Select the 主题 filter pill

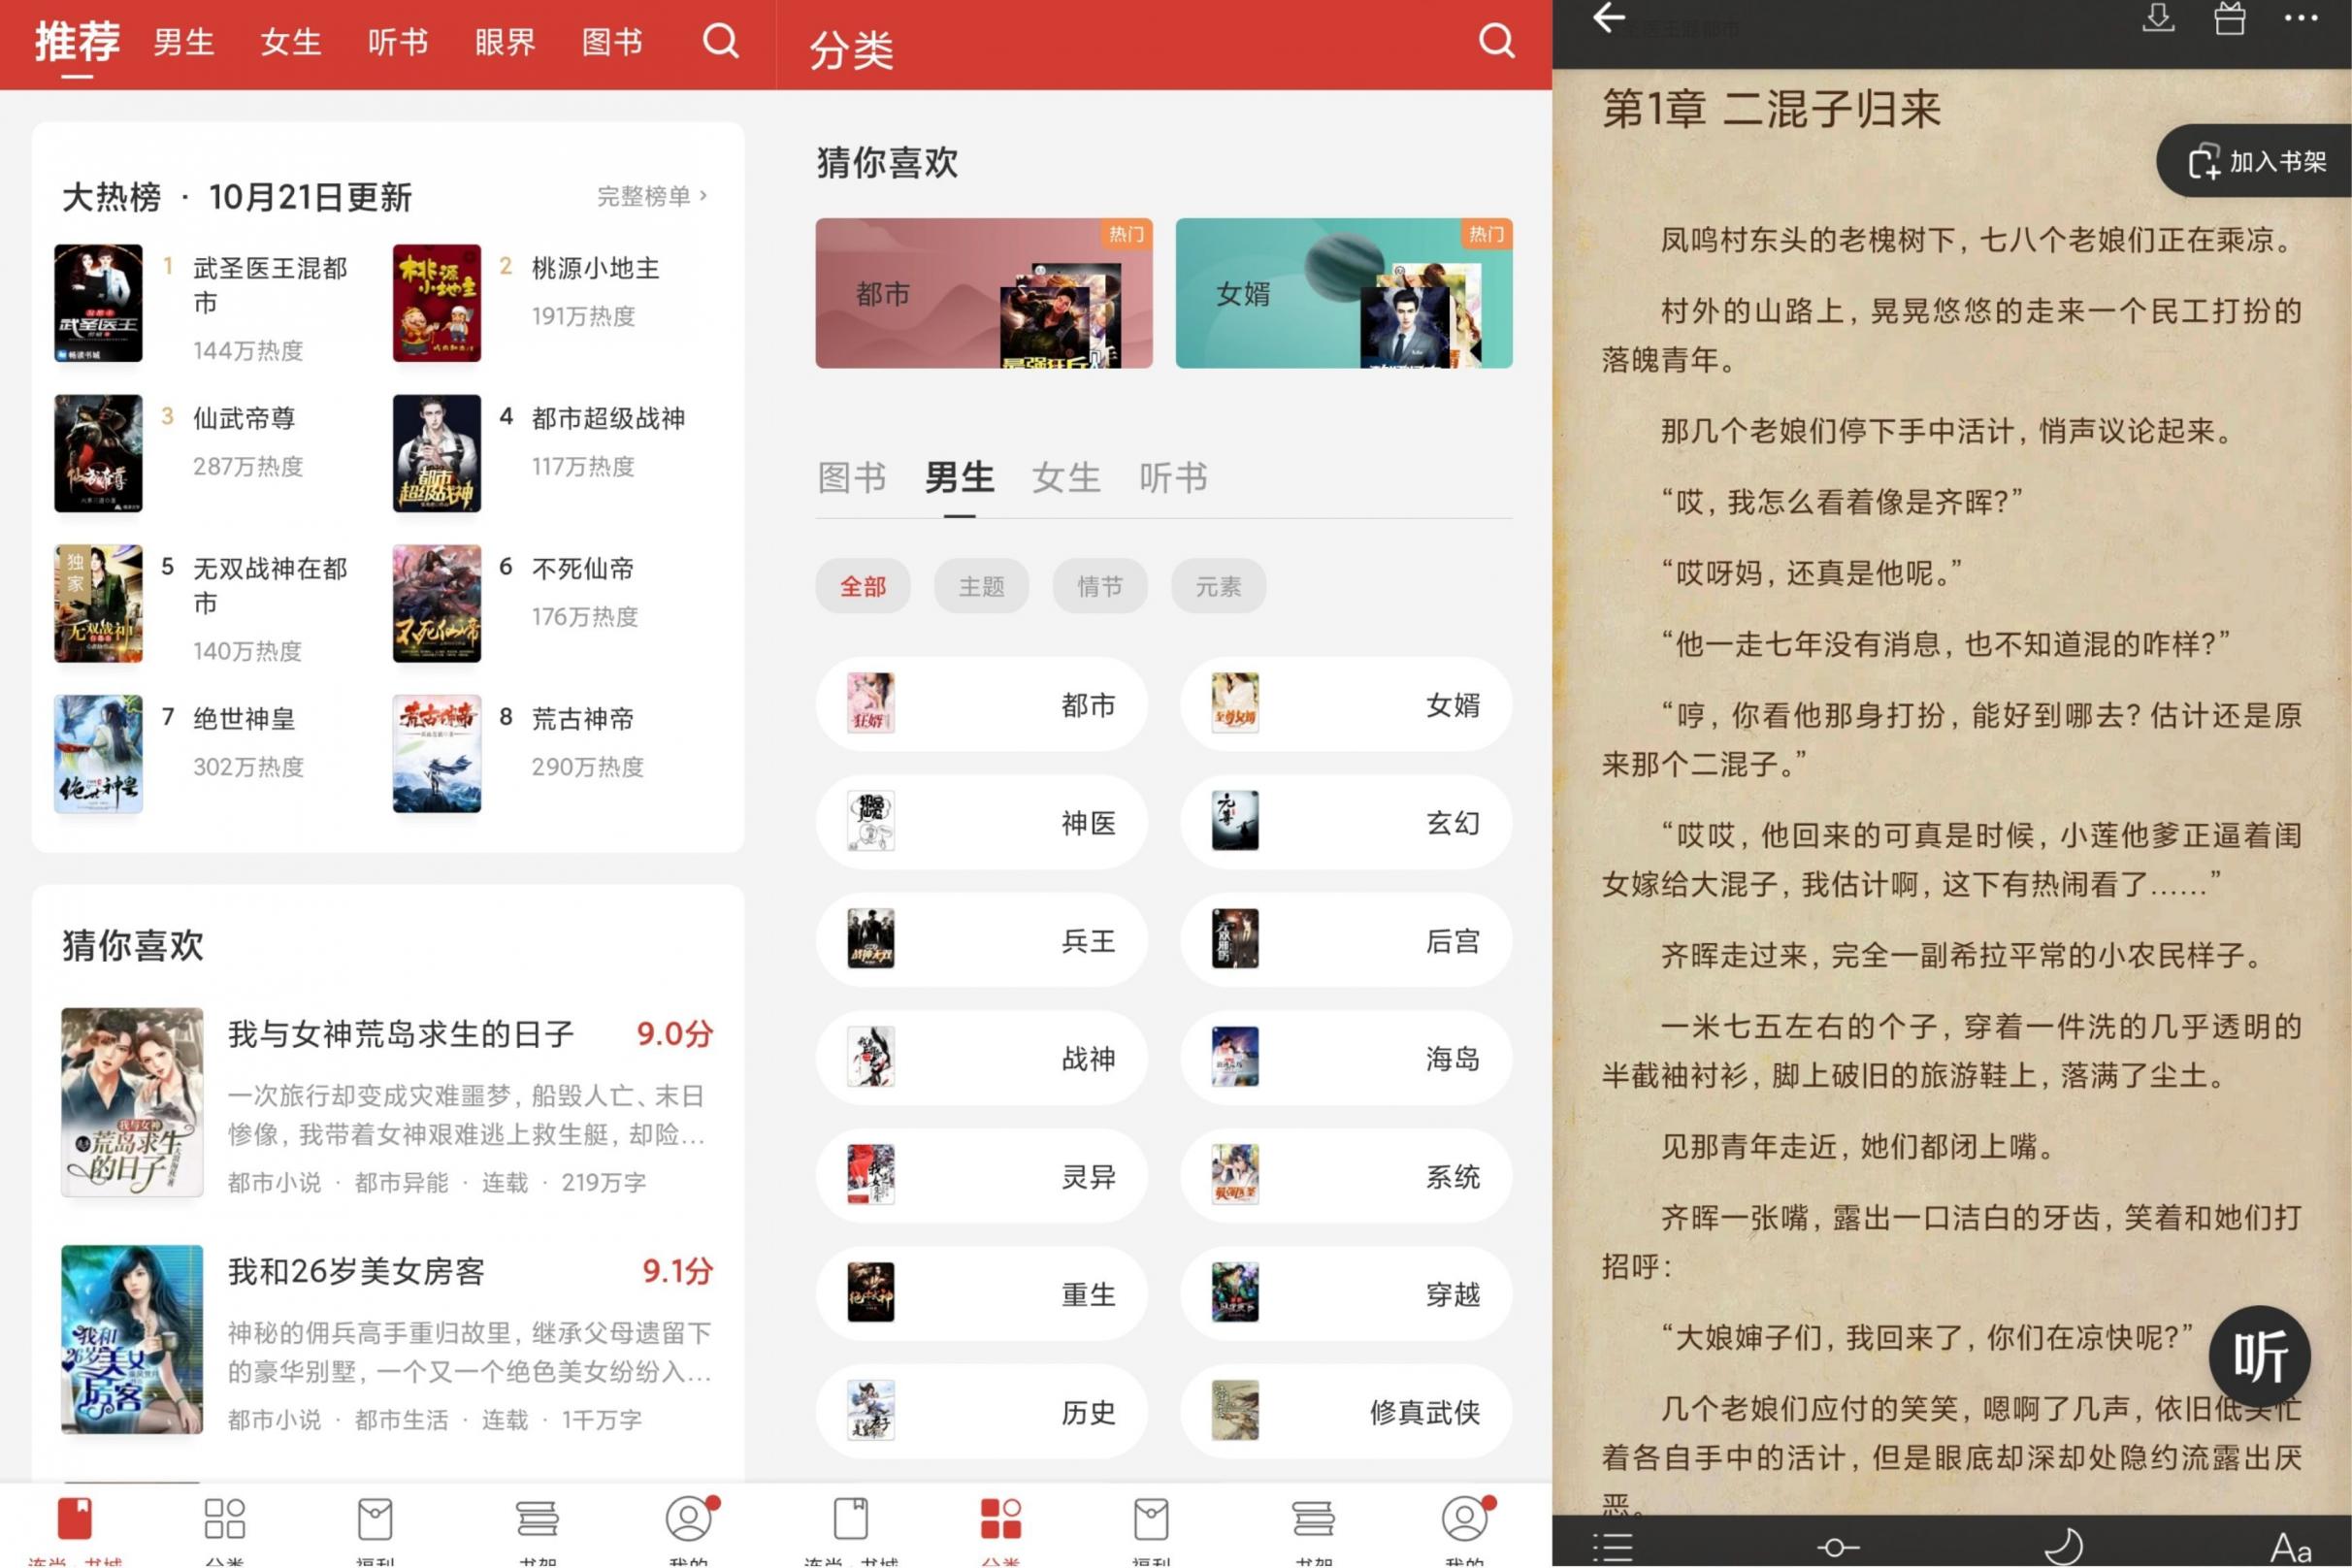[981, 587]
